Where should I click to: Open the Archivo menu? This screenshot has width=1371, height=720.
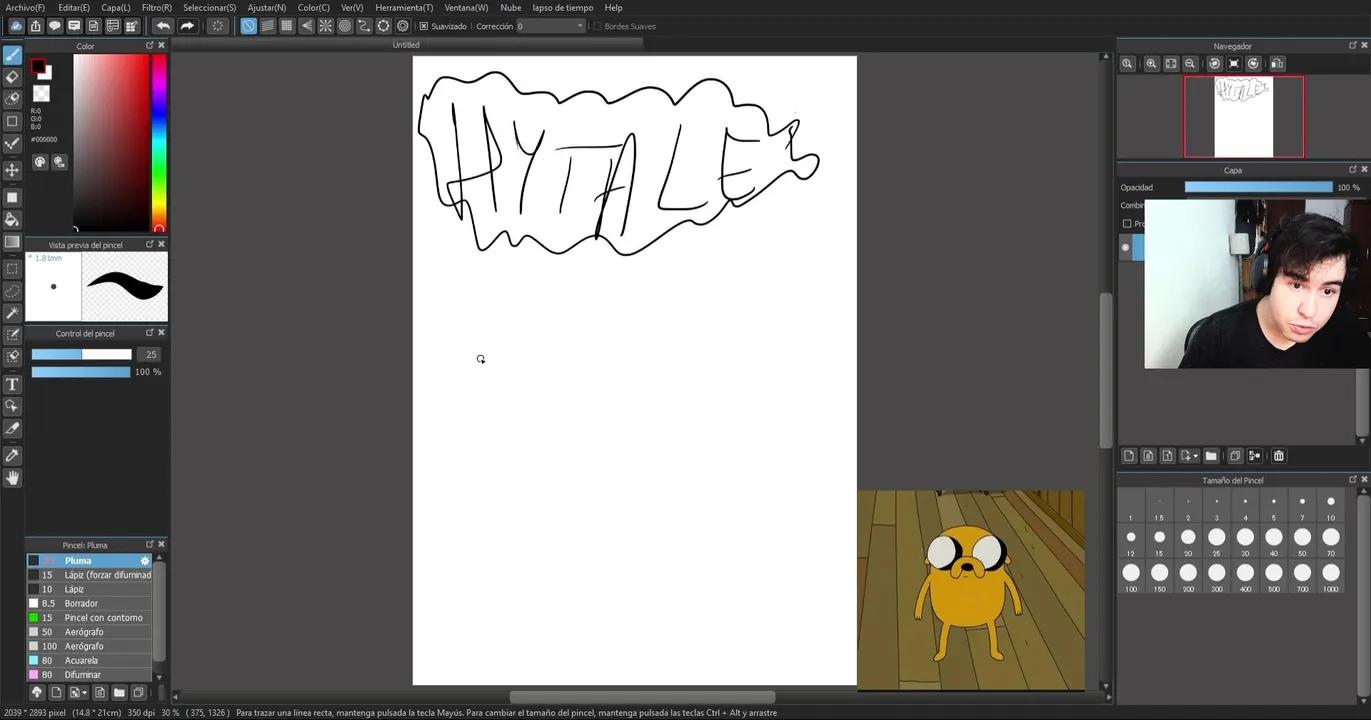pyautogui.click(x=25, y=7)
